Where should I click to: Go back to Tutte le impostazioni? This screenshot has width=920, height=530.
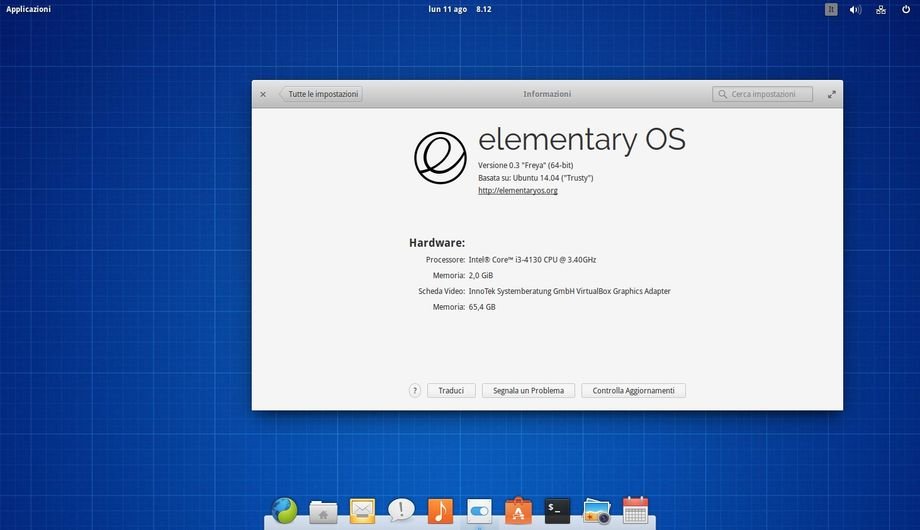pyautogui.click(x=321, y=94)
